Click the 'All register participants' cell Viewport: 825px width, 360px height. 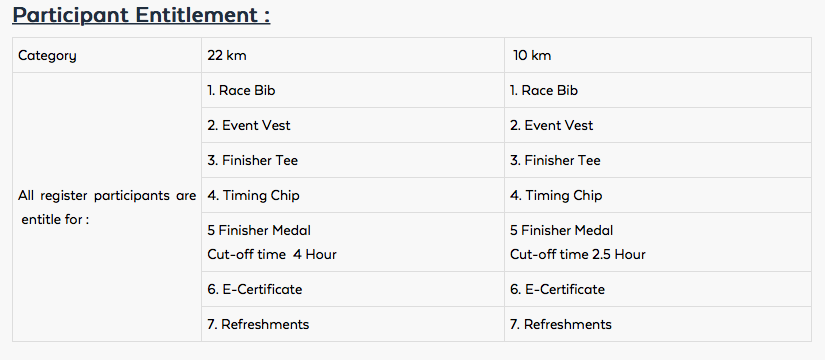tap(107, 207)
